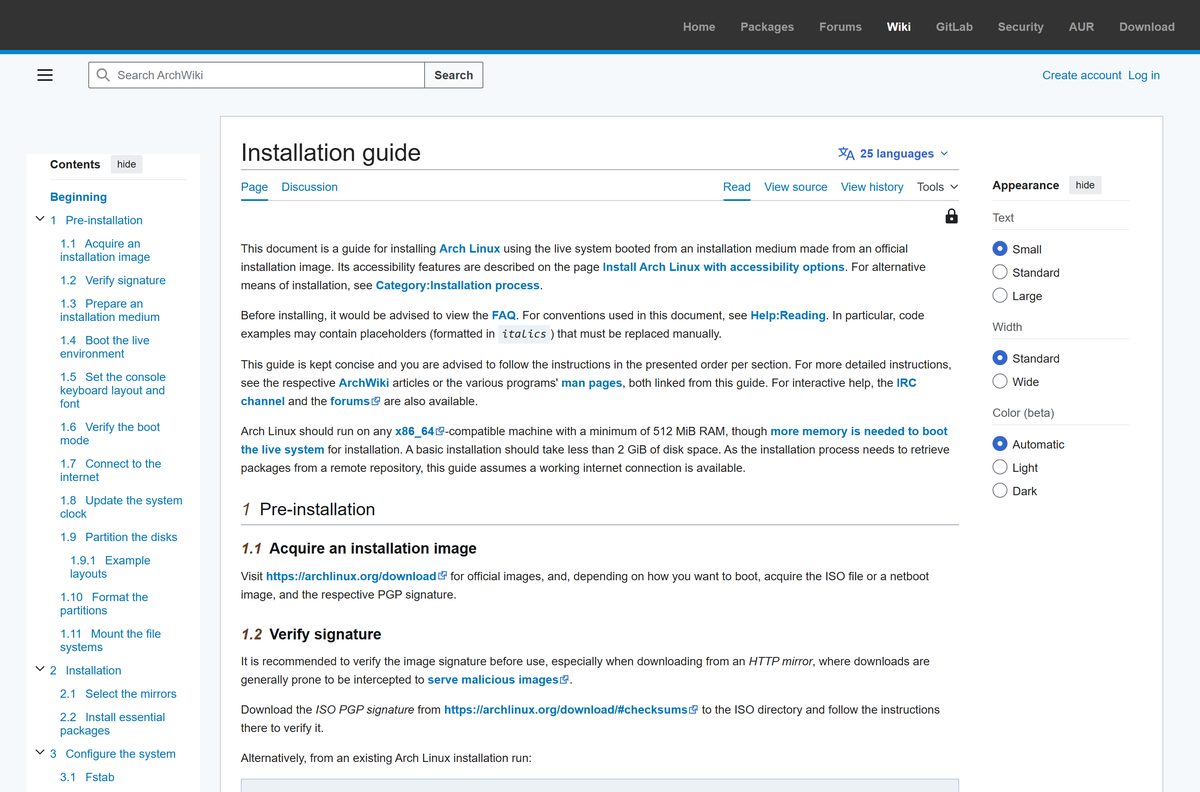Switch to the Read tab
The height and width of the screenshot is (792, 1200).
pos(737,187)
